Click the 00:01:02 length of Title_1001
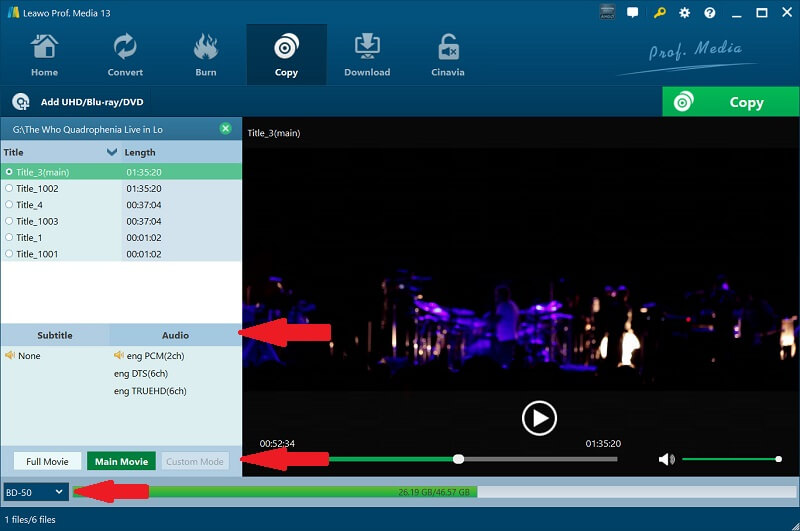Screen dimensions: 800x531 click(x=144, y=254)
